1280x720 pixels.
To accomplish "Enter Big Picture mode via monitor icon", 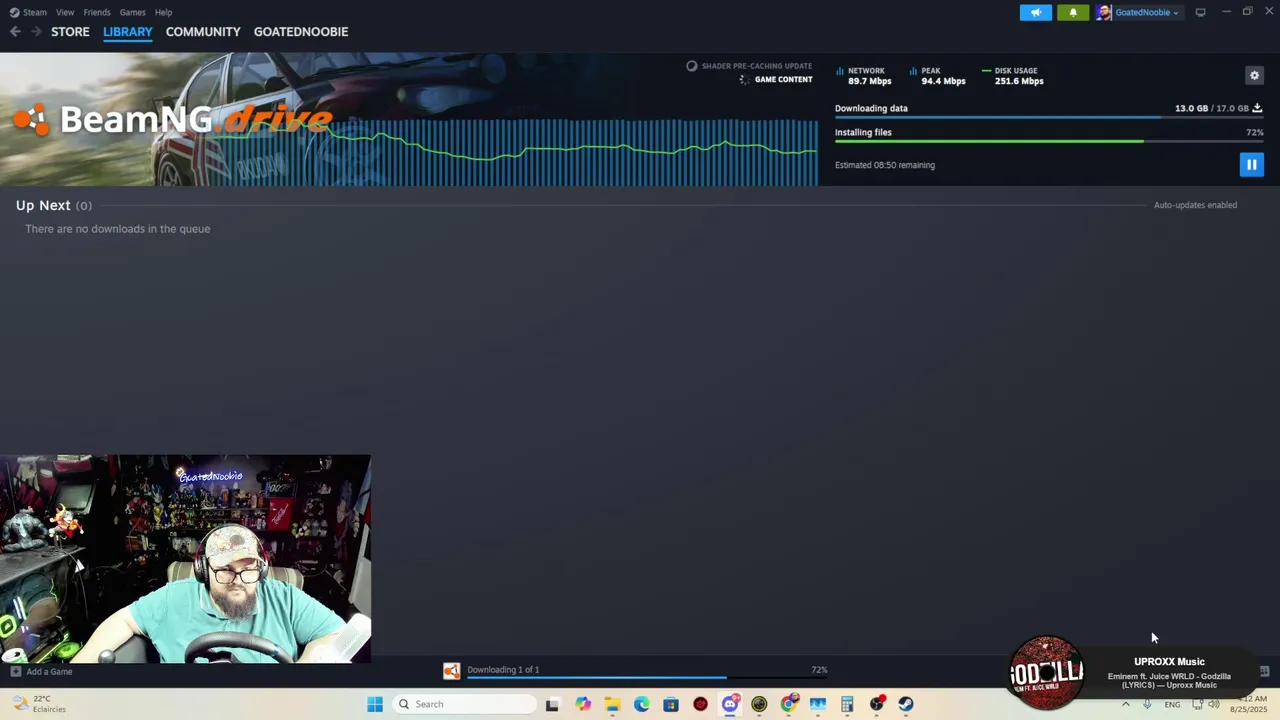I will 1200,12.
